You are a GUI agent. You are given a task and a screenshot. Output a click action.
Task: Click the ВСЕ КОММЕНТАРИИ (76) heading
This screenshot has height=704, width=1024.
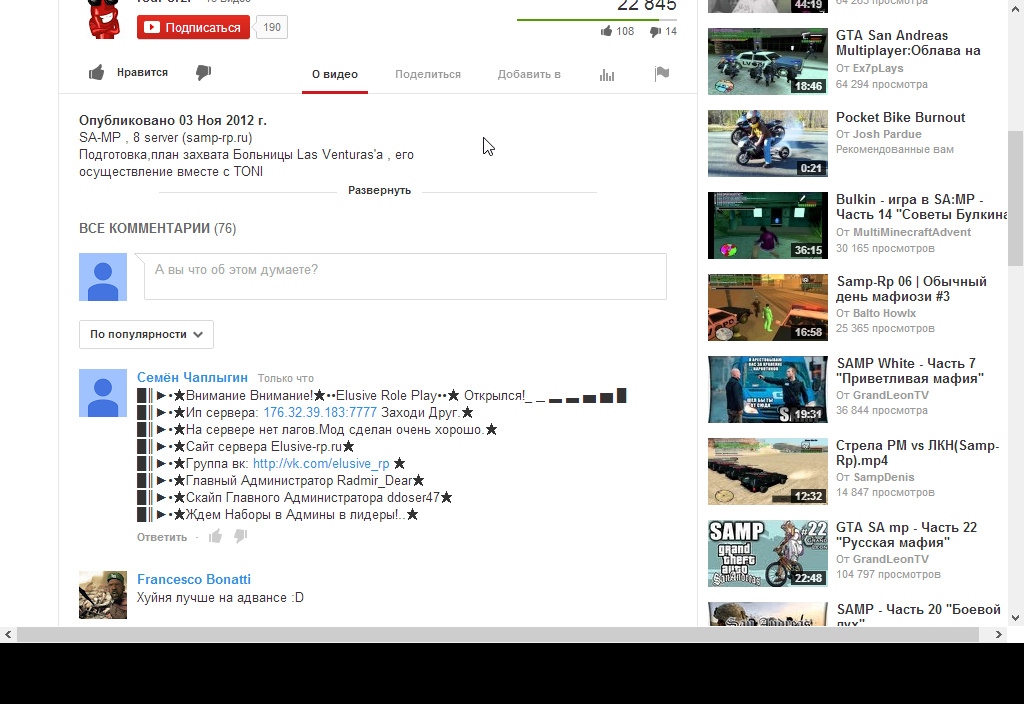(157, 229)
